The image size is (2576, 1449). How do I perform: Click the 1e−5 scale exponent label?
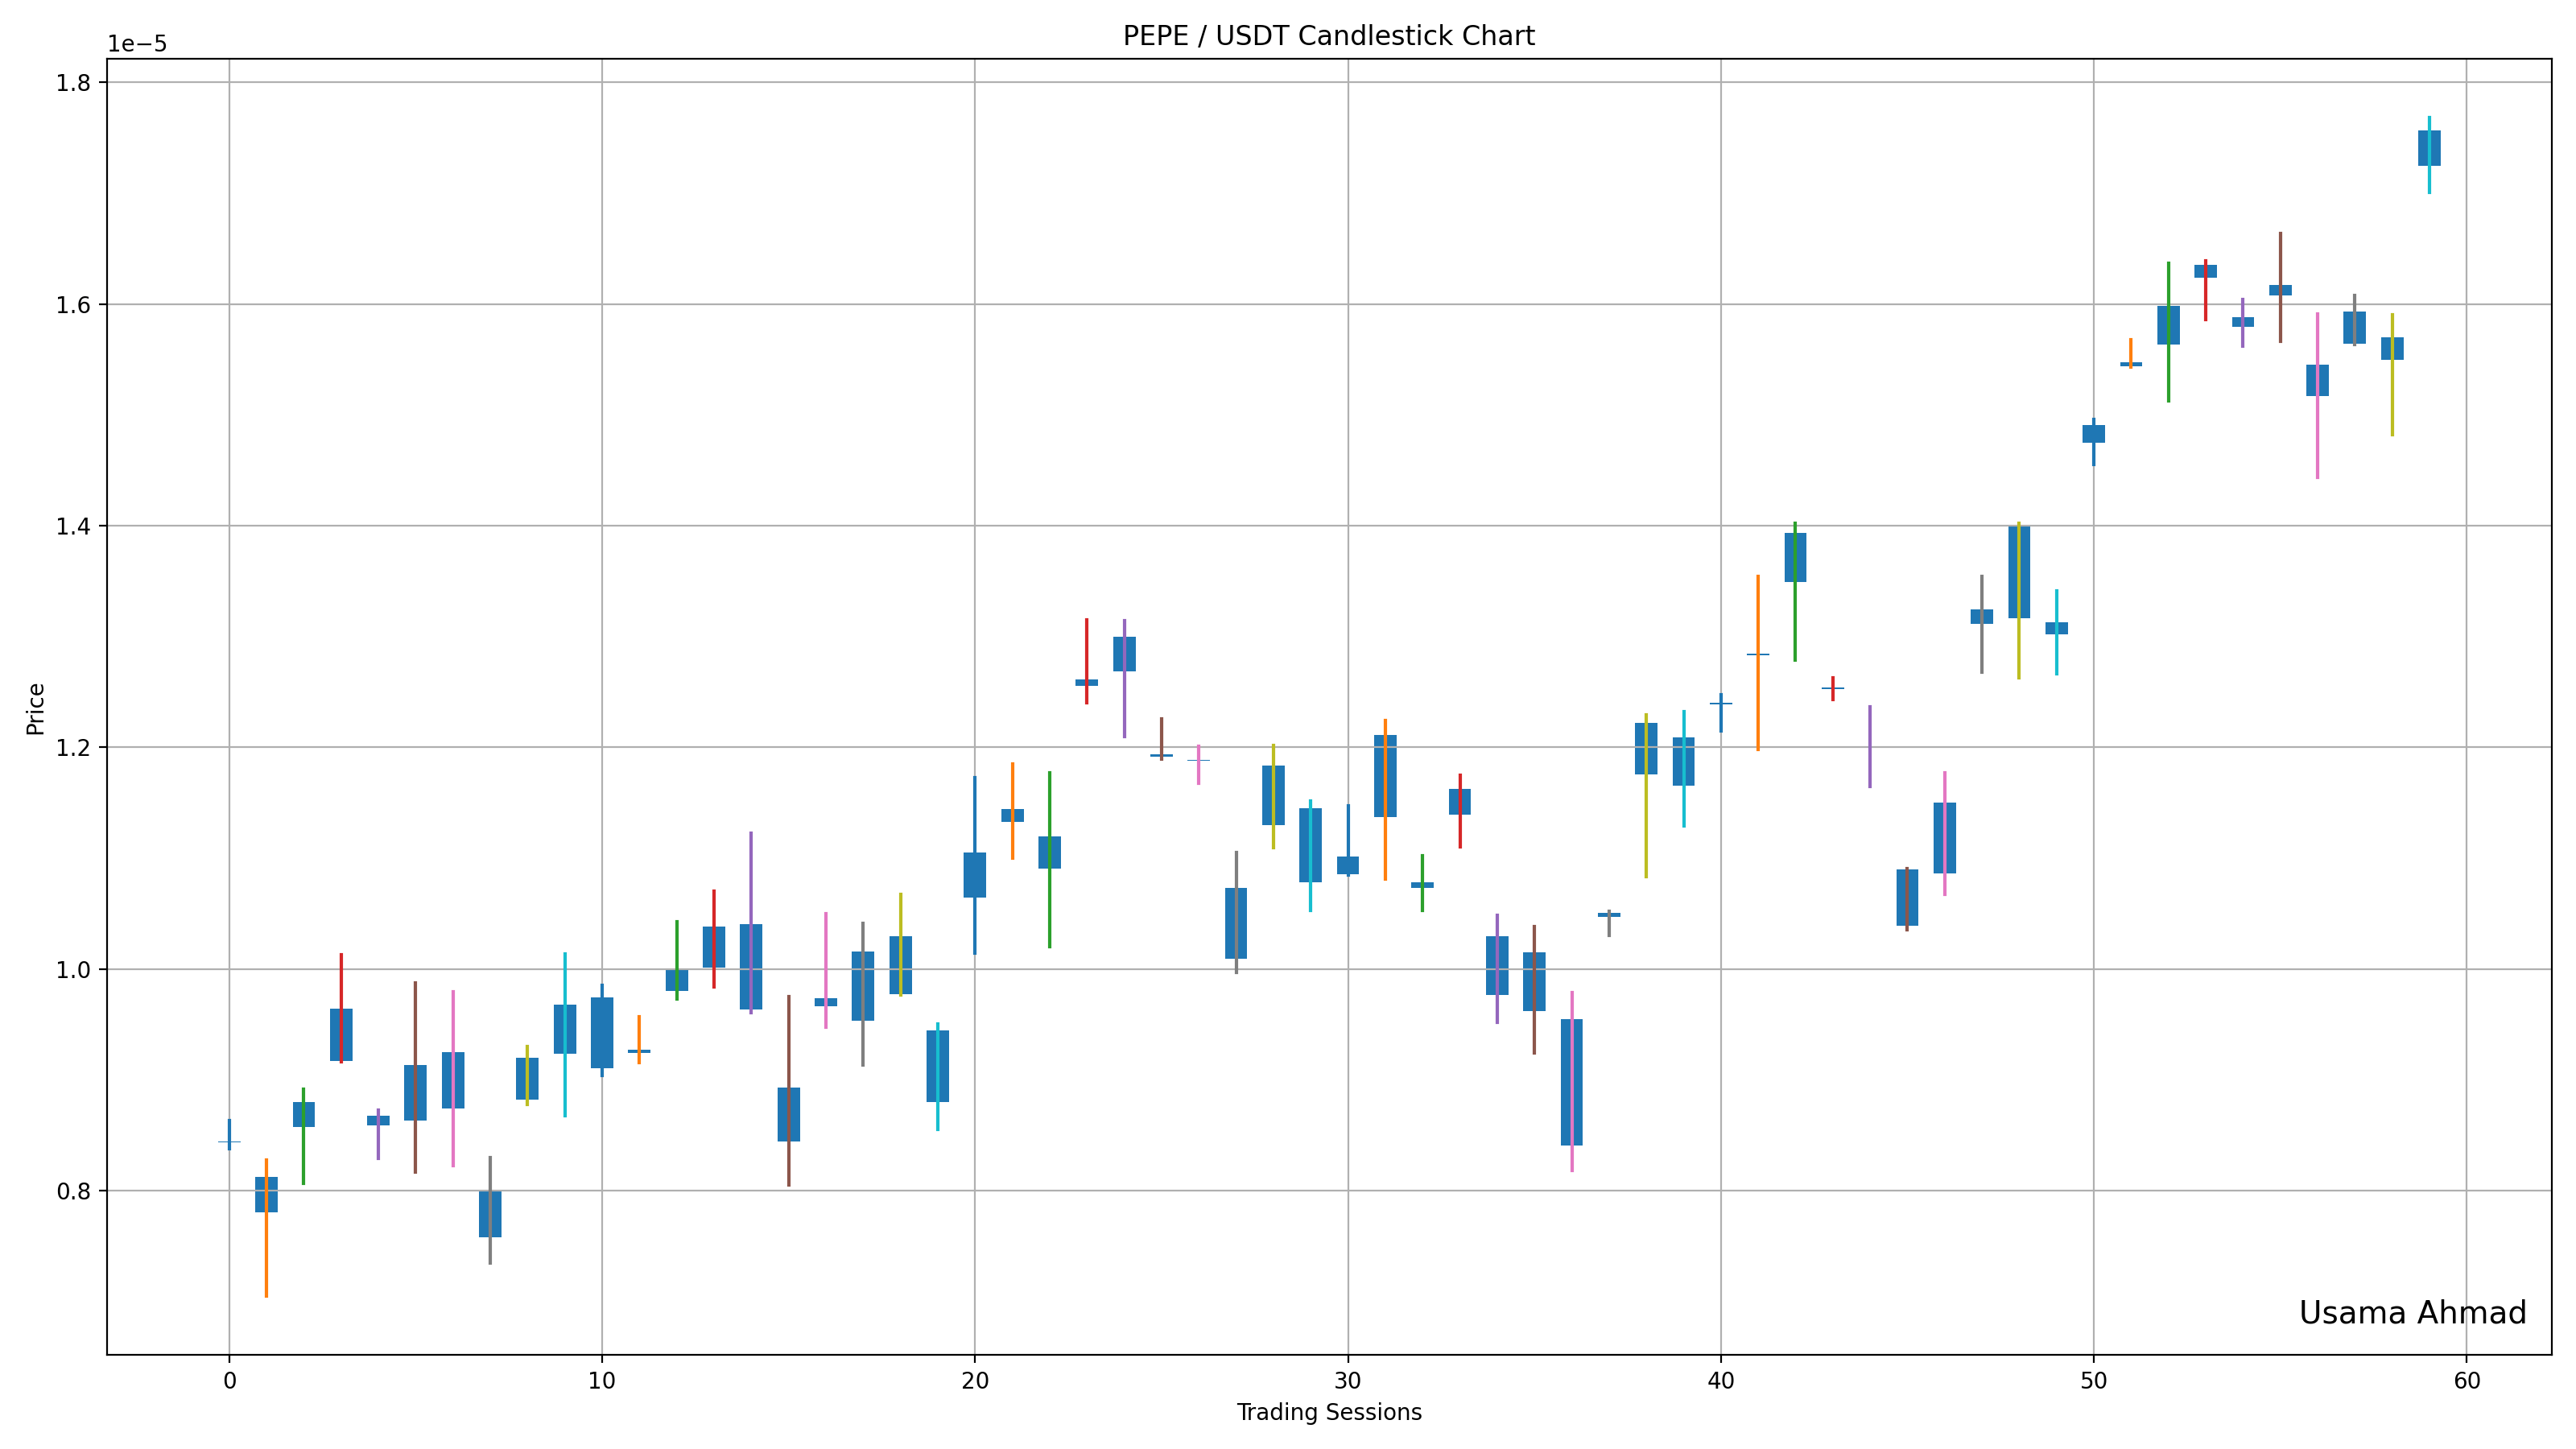pos(137,44)
